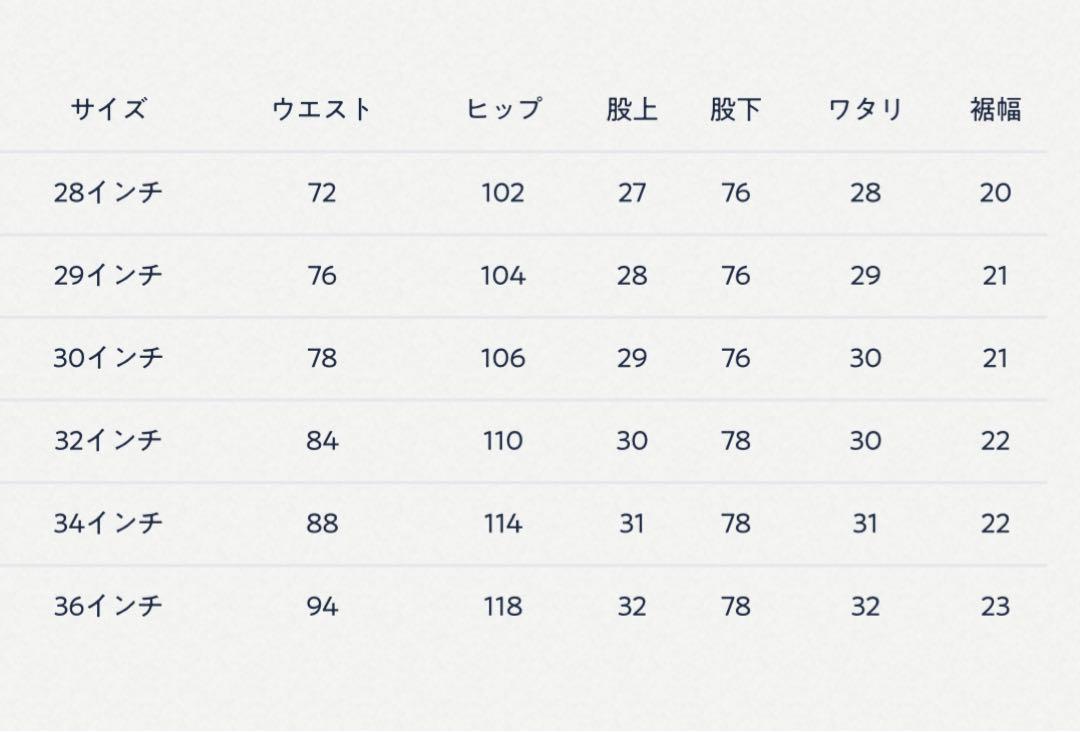Viewport: 1080px width, 732px height.
Task: Select the 28インチ size row label
Action: pos(108,193)
